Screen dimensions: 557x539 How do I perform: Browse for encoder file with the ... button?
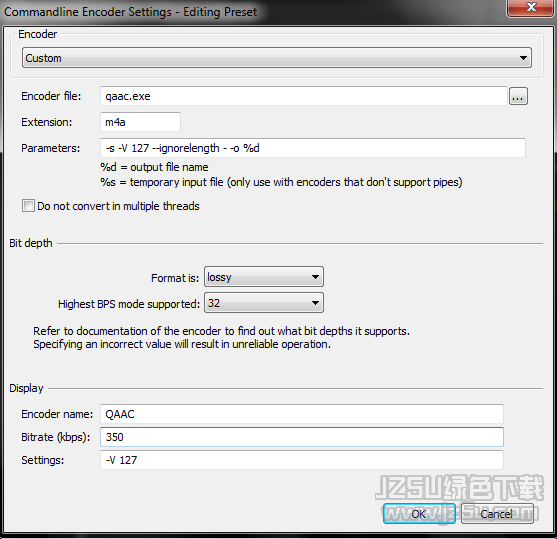[x=518, y=96]
